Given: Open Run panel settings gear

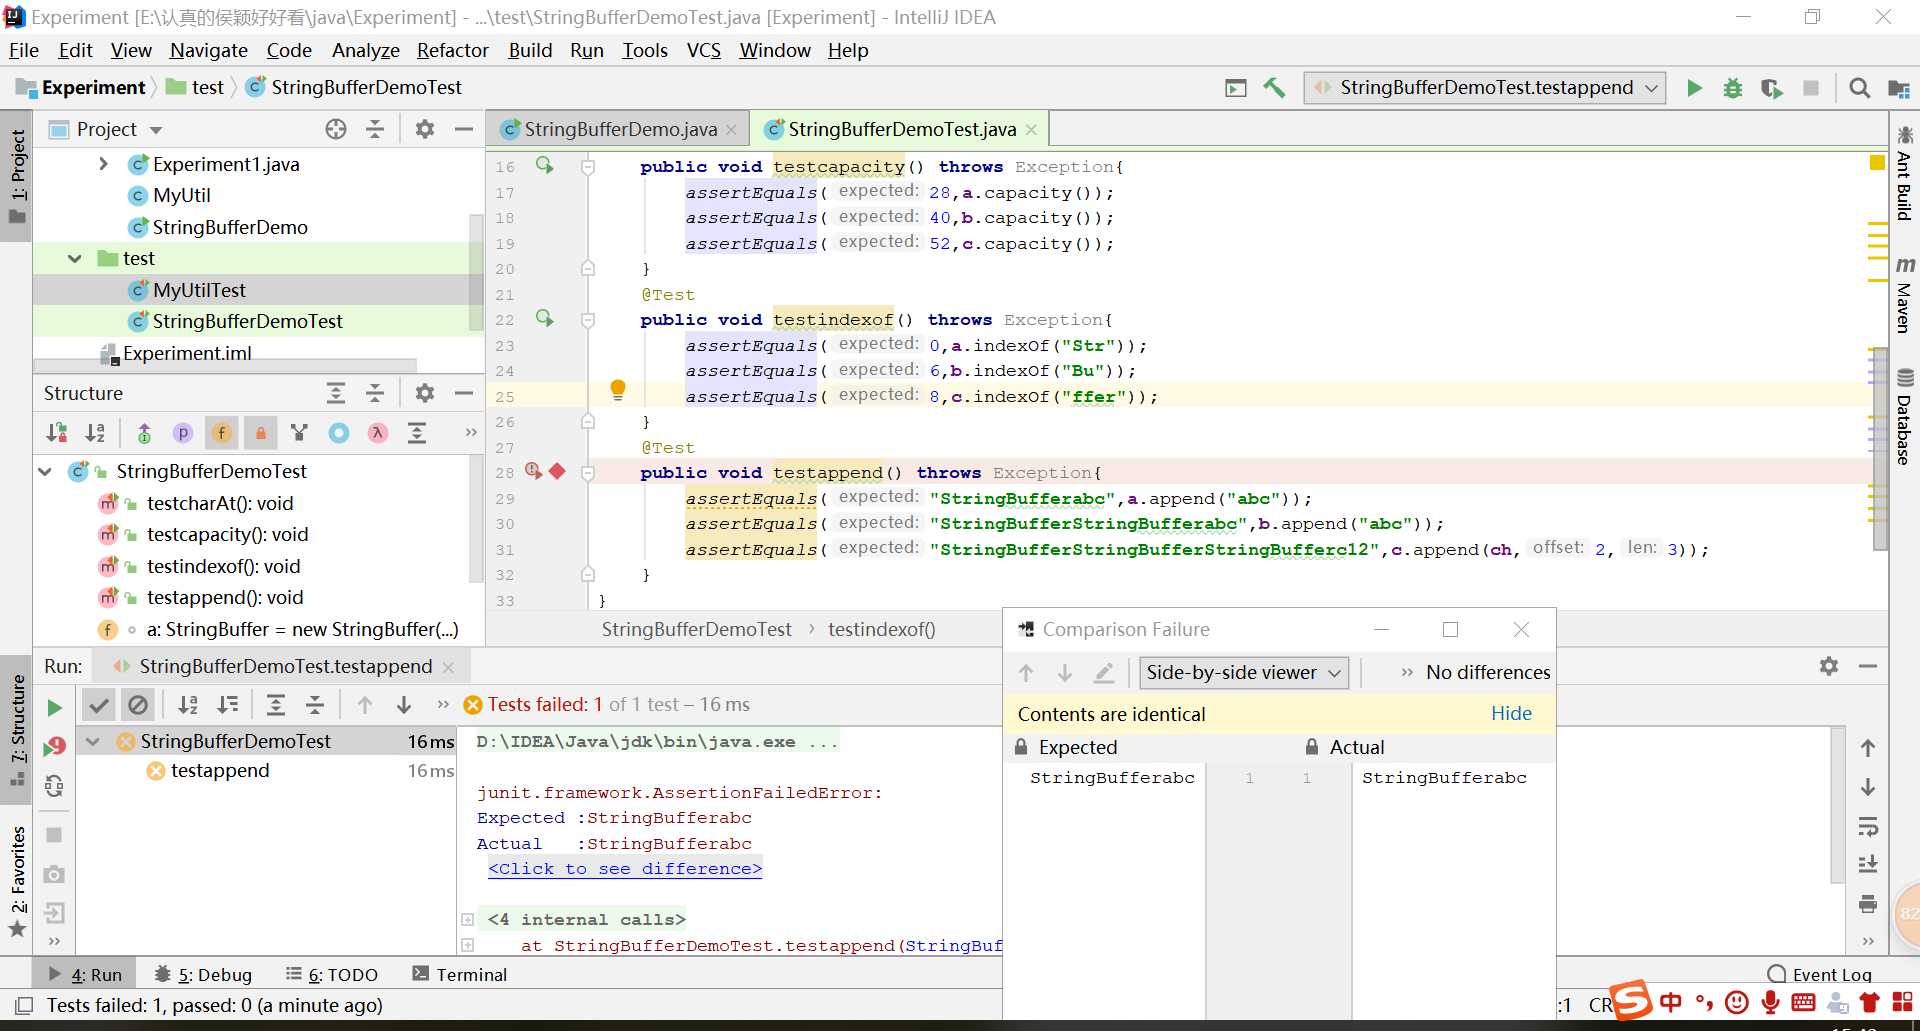Looking at the screenshot, I should tap(1829, 666).
